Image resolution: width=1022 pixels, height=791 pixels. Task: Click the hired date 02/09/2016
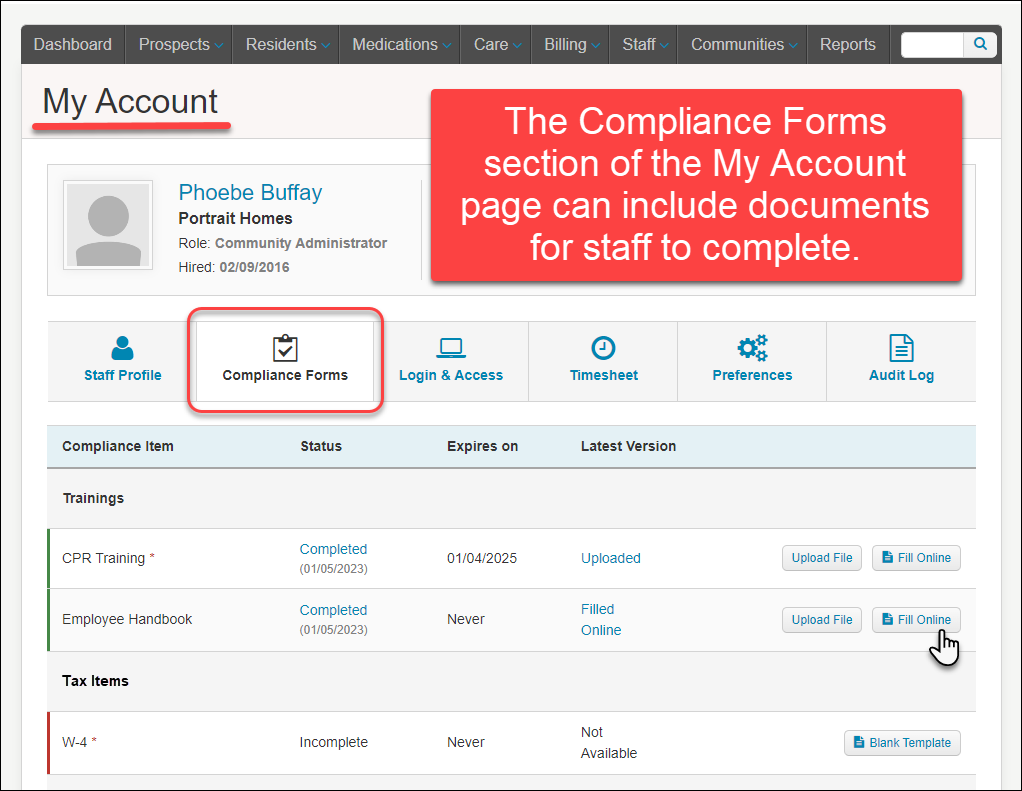tap(254, 267)
